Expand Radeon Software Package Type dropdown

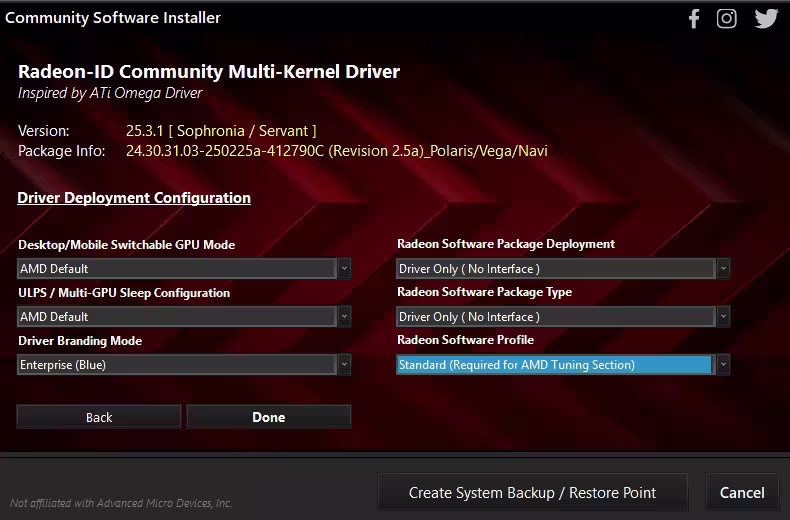click(563, 316)
